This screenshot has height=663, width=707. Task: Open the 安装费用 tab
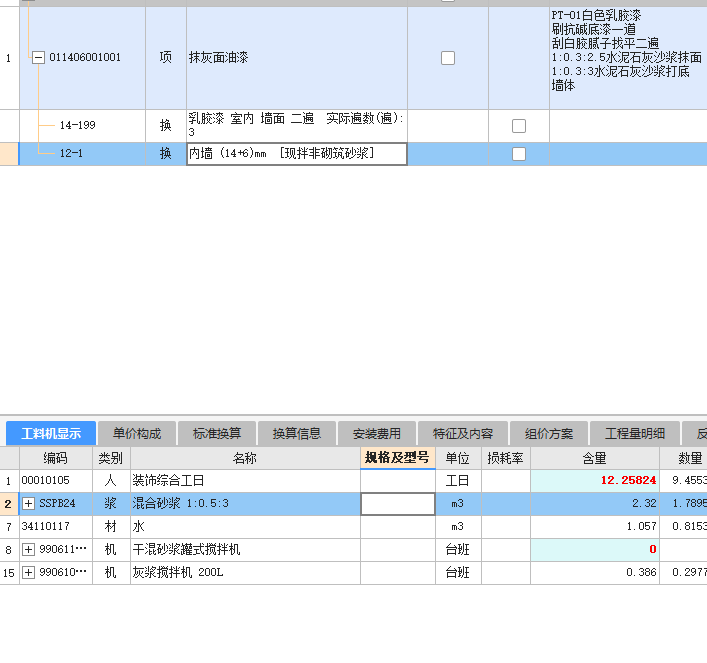point(377,434)
